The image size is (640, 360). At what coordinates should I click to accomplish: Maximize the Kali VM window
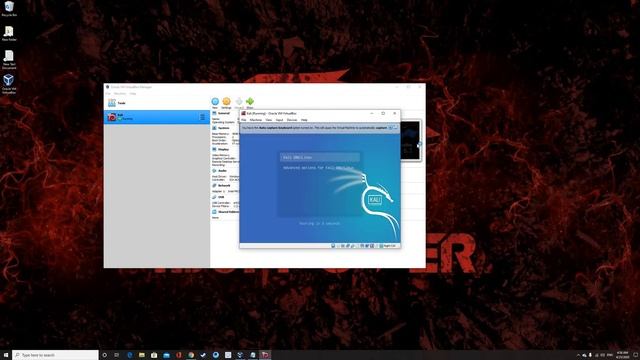tap(383, 113)
